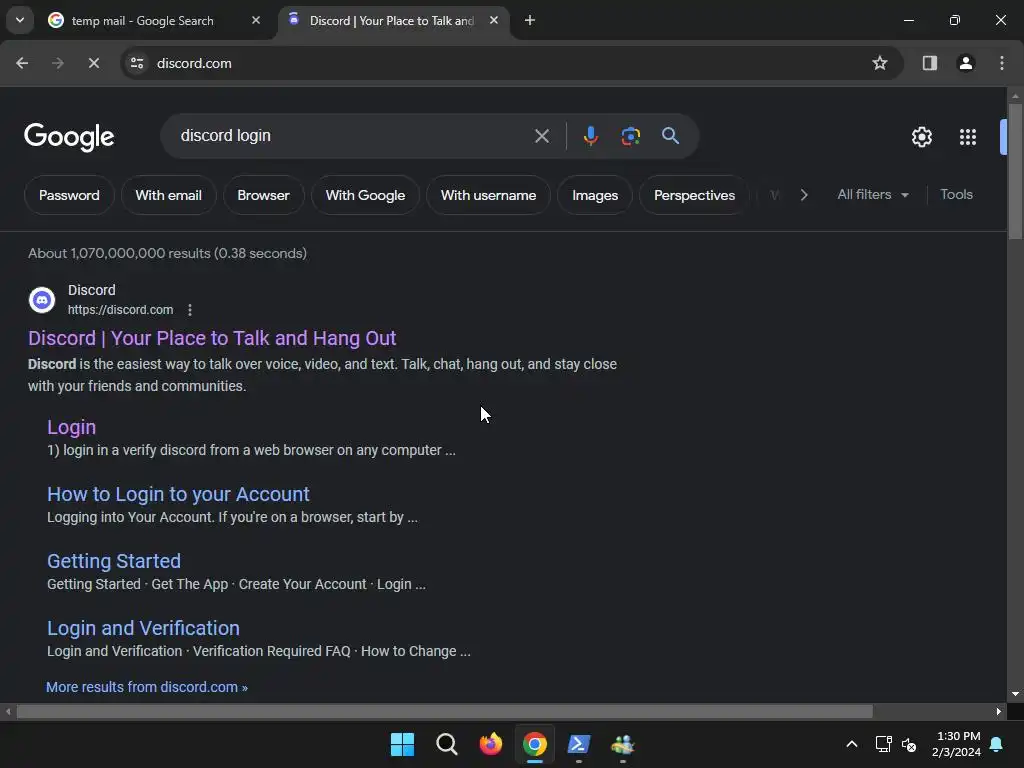This screenshot has width=1024, height=768.
Task: Apply the Password filter chip
Action: 69,195
